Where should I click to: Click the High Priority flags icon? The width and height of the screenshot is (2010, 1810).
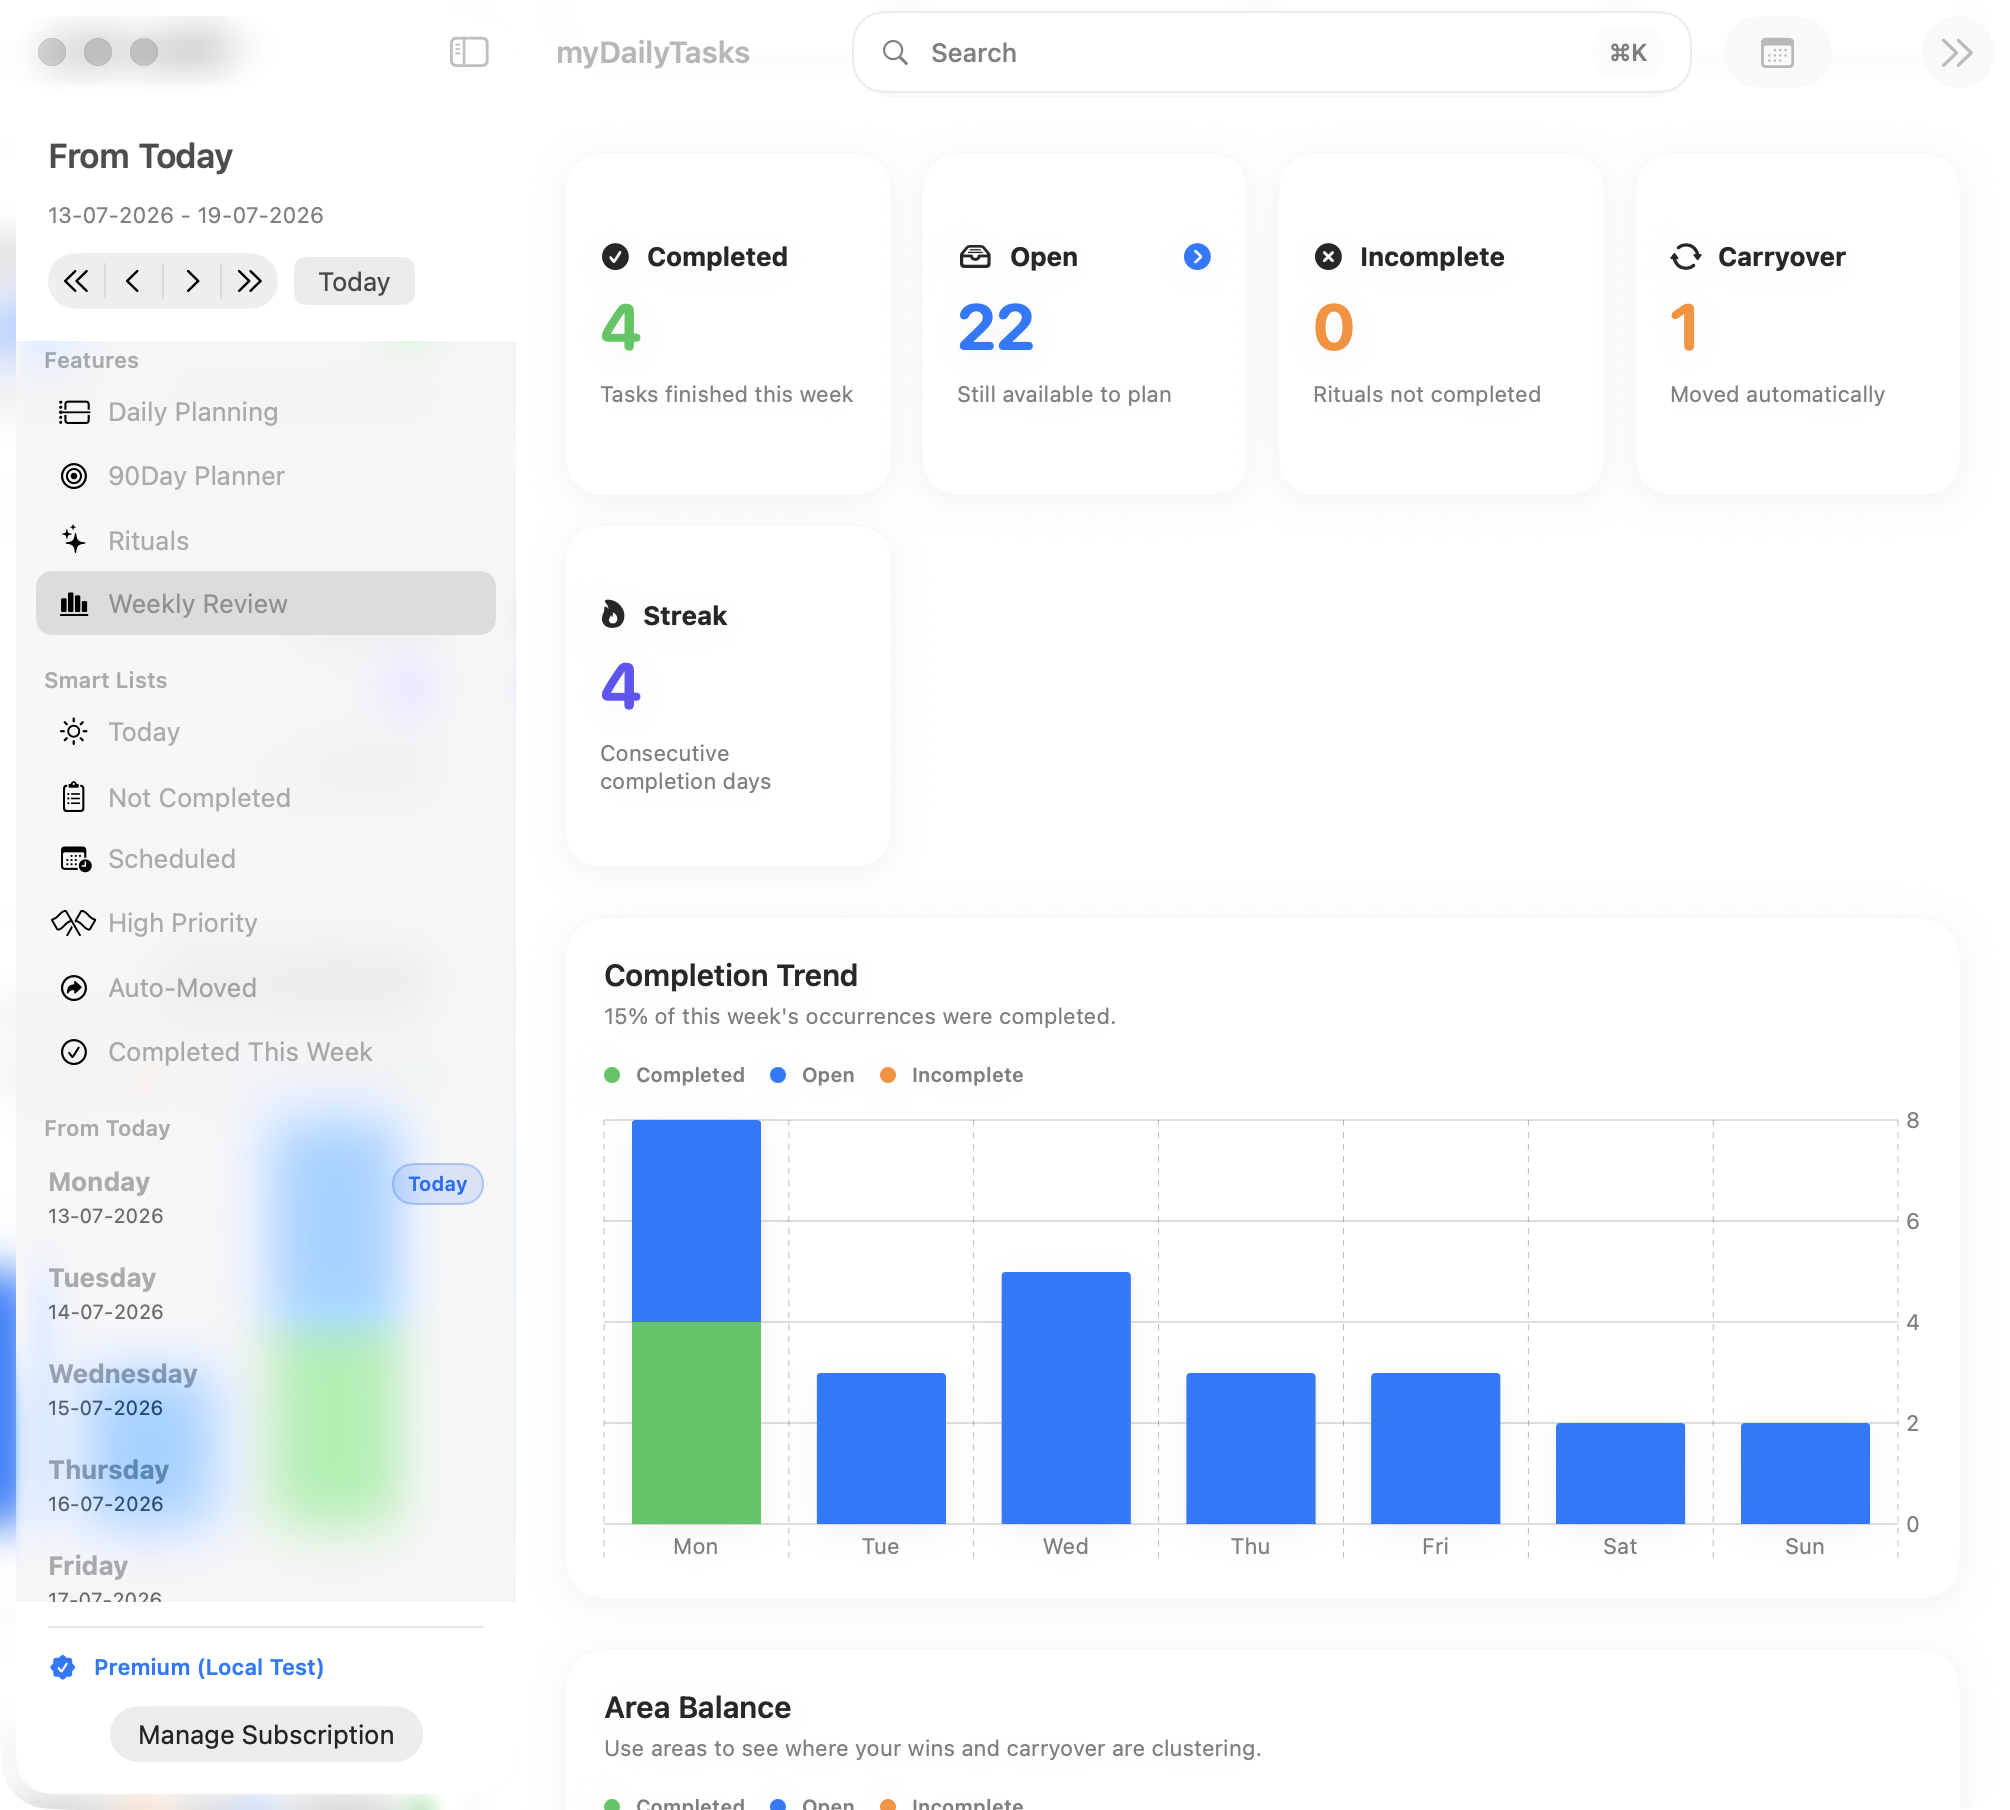coord(73,923)
